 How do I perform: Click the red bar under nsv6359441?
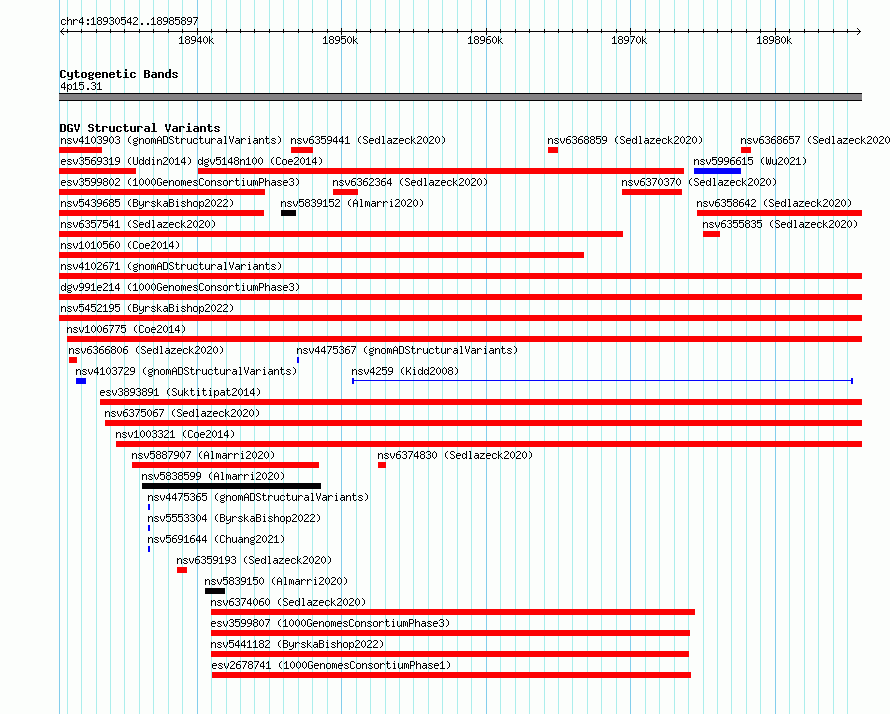pos(302,150)
